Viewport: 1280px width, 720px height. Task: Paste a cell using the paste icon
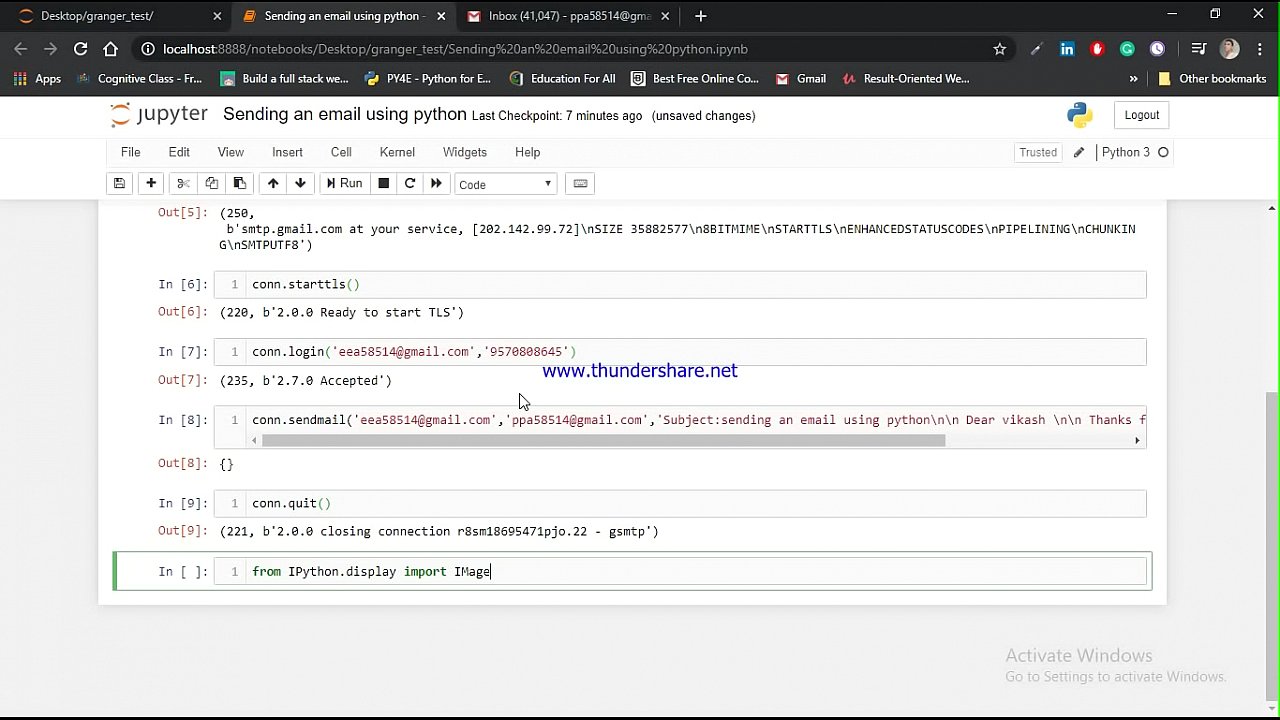click(239, 183)
